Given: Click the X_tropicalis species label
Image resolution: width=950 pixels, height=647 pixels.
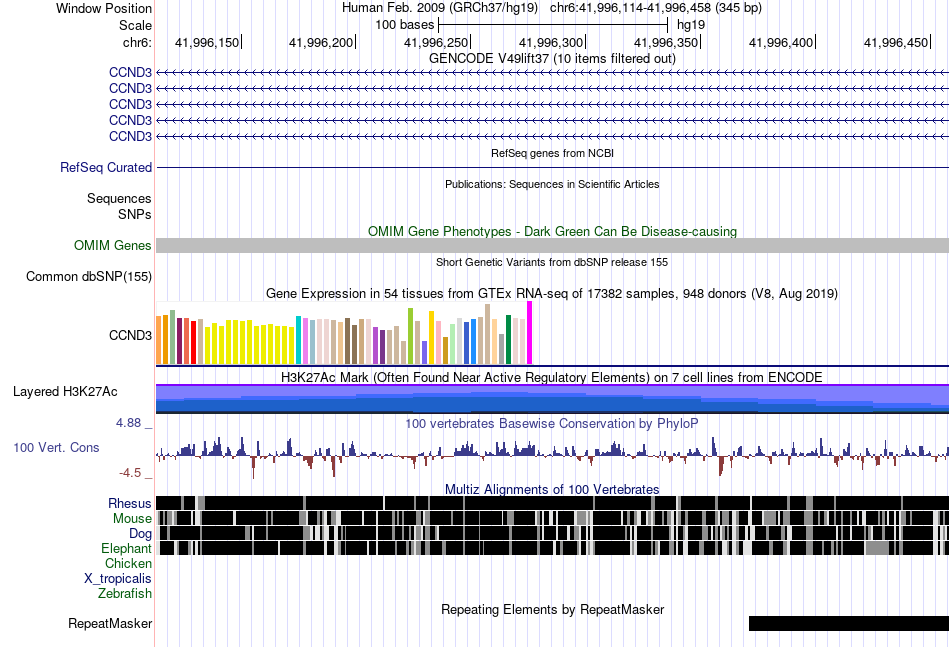Looking at the screenshot, I should coord(118,579).
